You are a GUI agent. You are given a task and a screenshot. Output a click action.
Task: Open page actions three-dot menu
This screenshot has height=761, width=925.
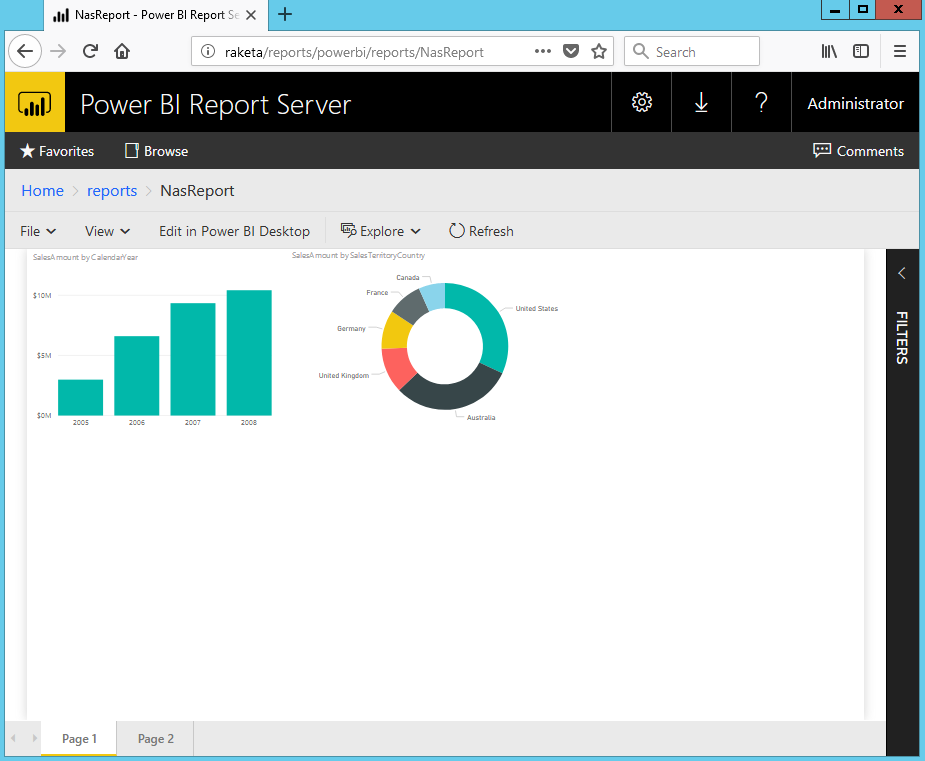click(x=543, y=51)
